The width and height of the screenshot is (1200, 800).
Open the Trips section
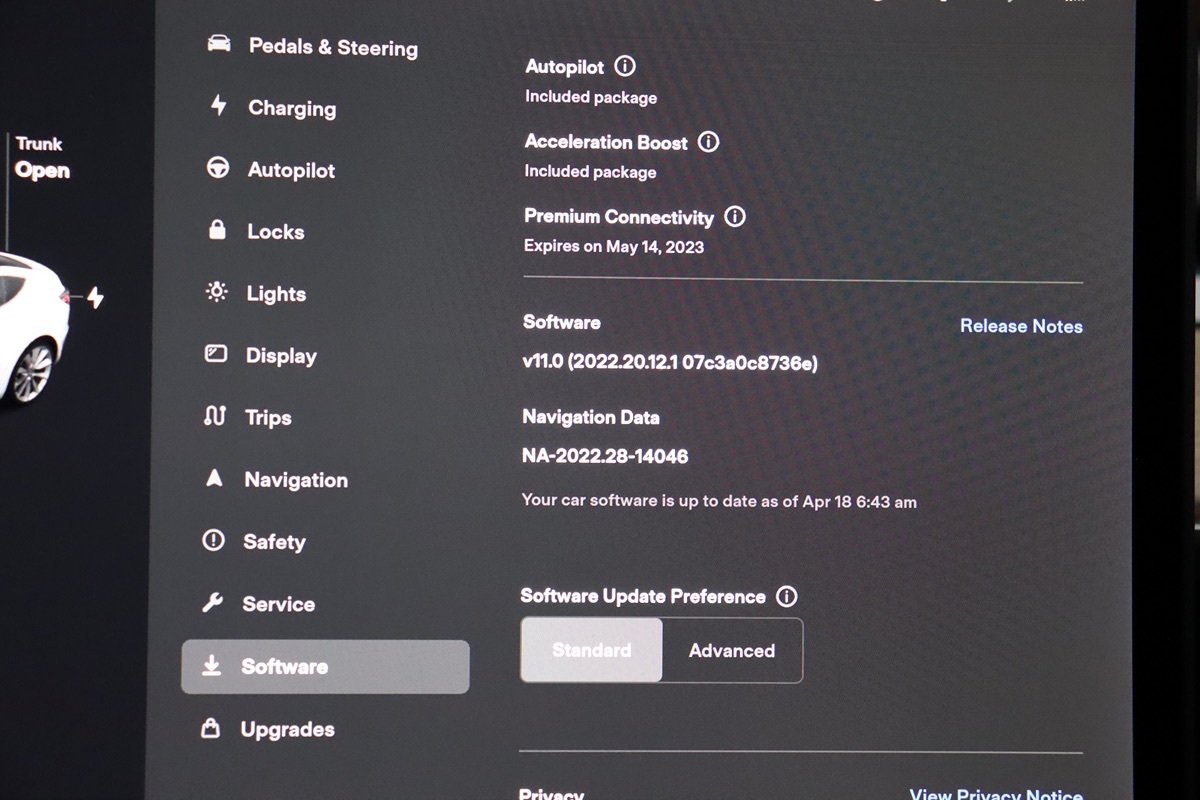click(267, 418)
